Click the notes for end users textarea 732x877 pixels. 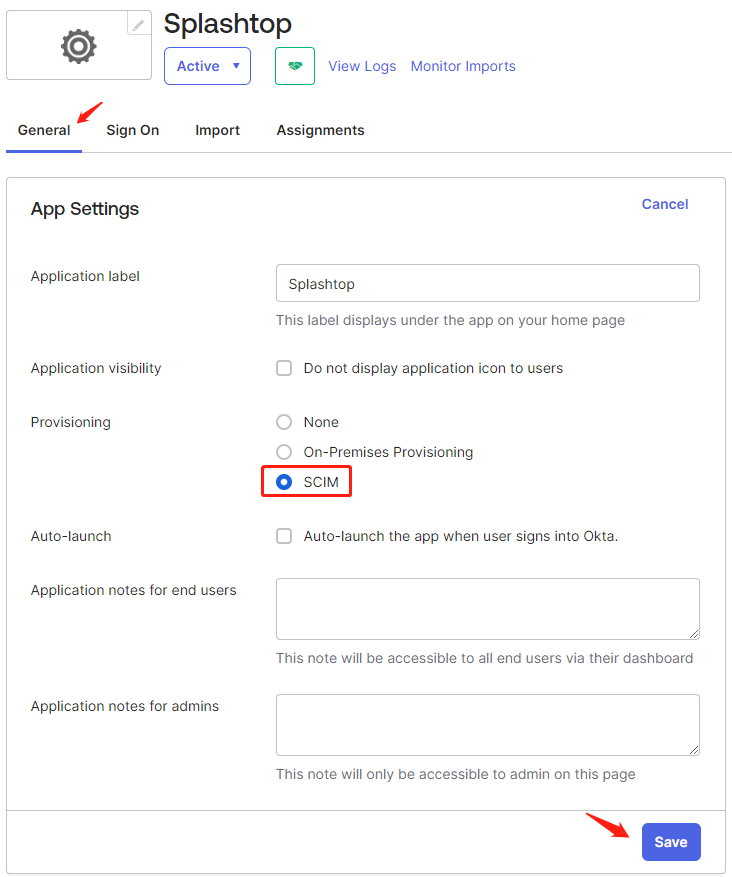click(x=488, y=609)
